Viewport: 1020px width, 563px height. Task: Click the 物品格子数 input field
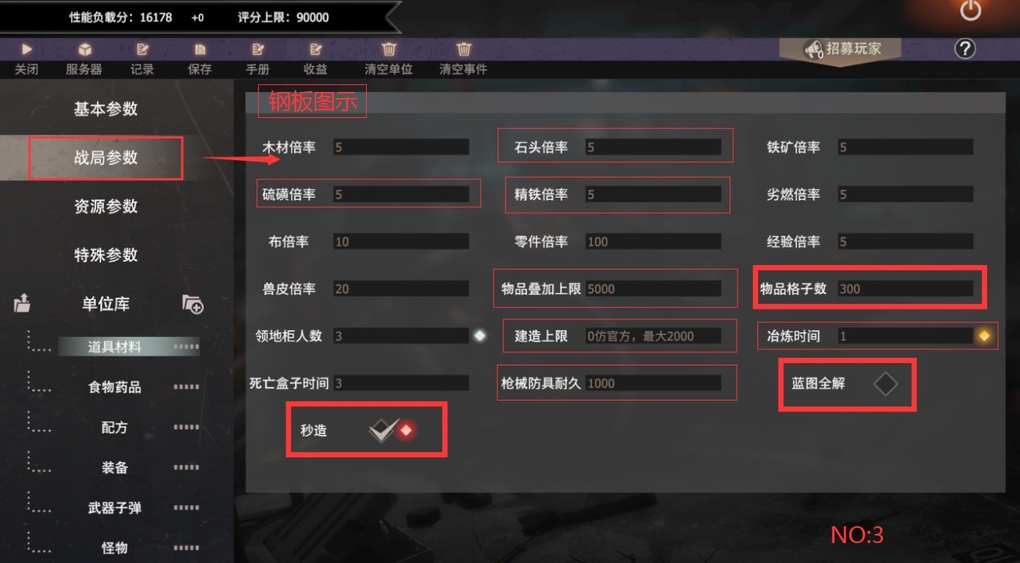coord(905,288)
